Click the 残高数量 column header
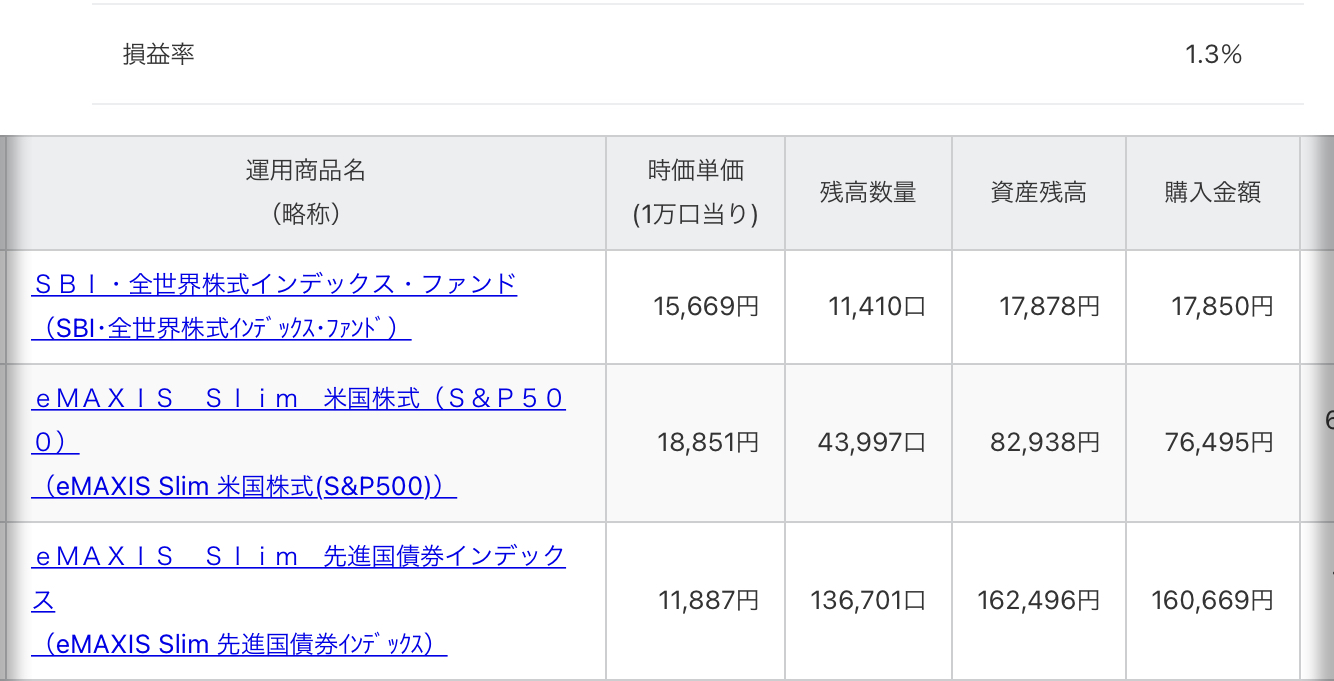 coord(868,193)
